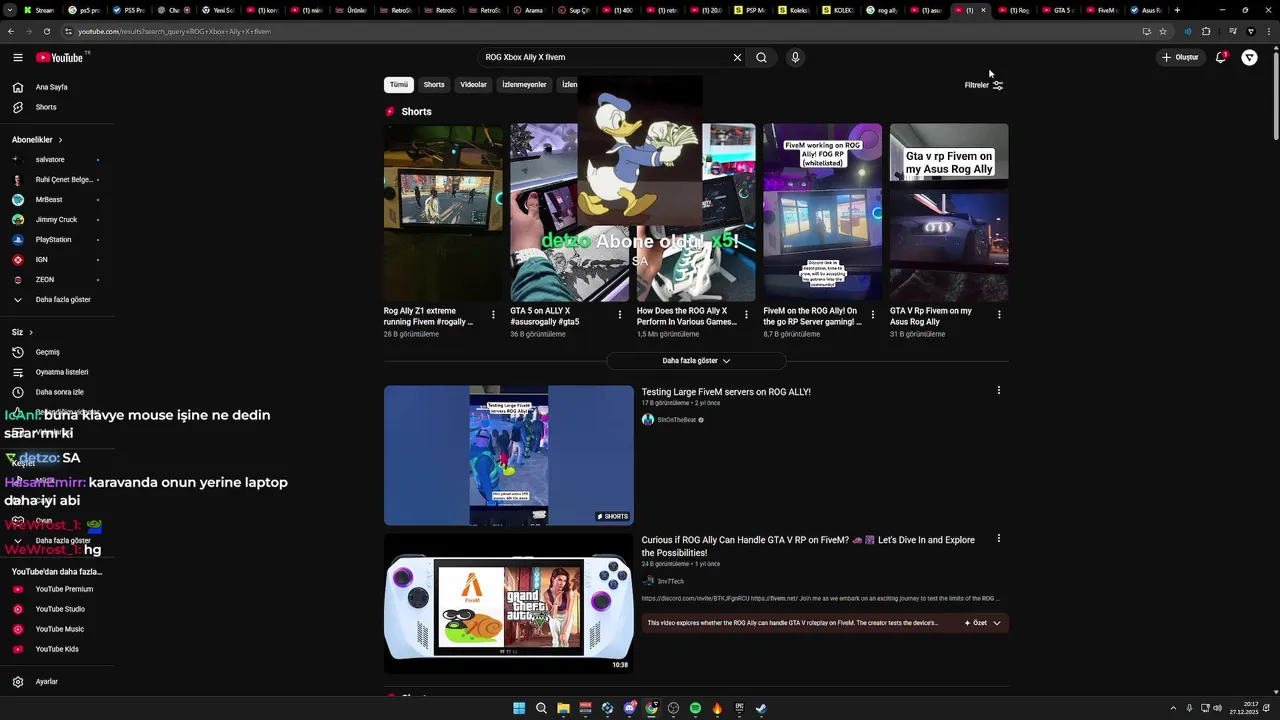Image resolution: width=1280 pixels, height=720 pixels.
Task: Go back with browser back arrow
Action: coord(11,31)
